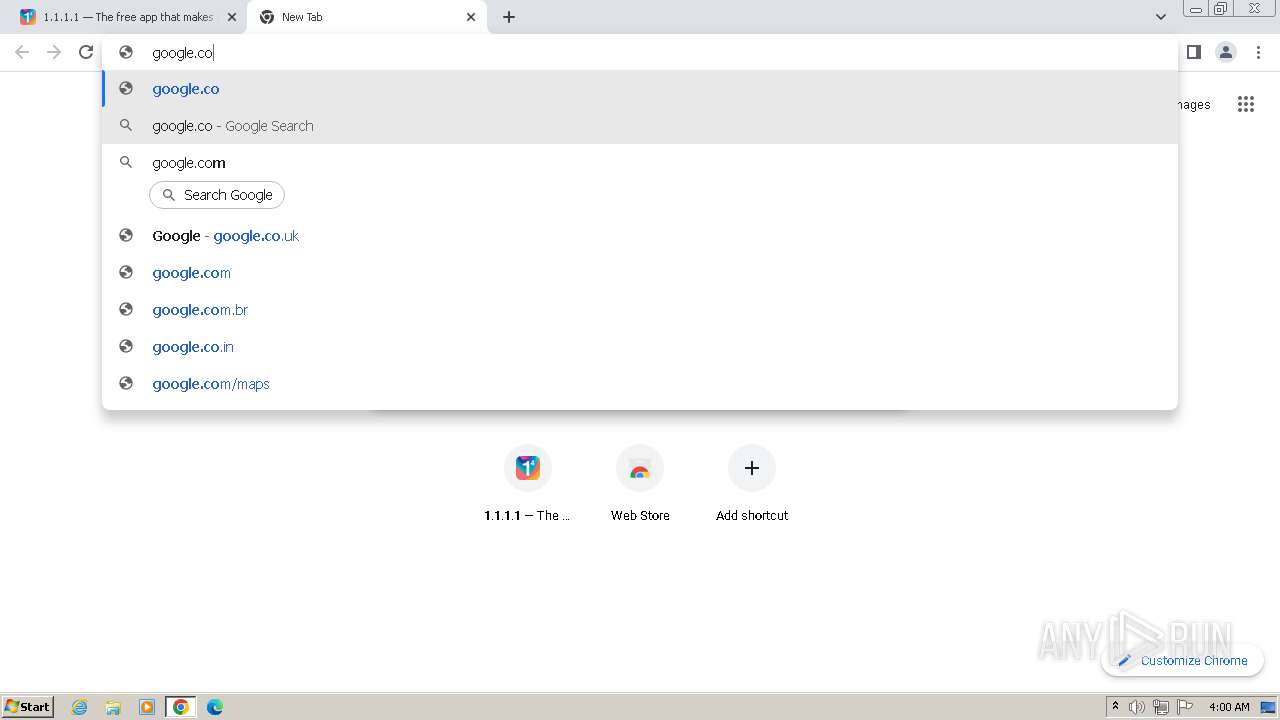Viewport: 1280px width, 720px height.
Task: Open the profile avatar icon
Action: click(1225, 52)
